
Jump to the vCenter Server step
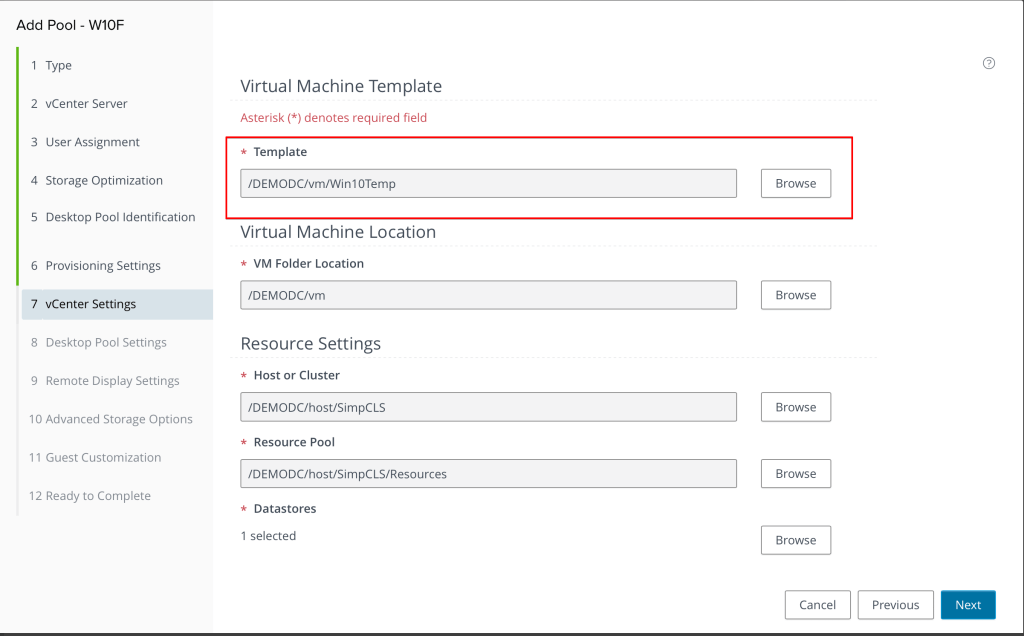tap(86, 104)
